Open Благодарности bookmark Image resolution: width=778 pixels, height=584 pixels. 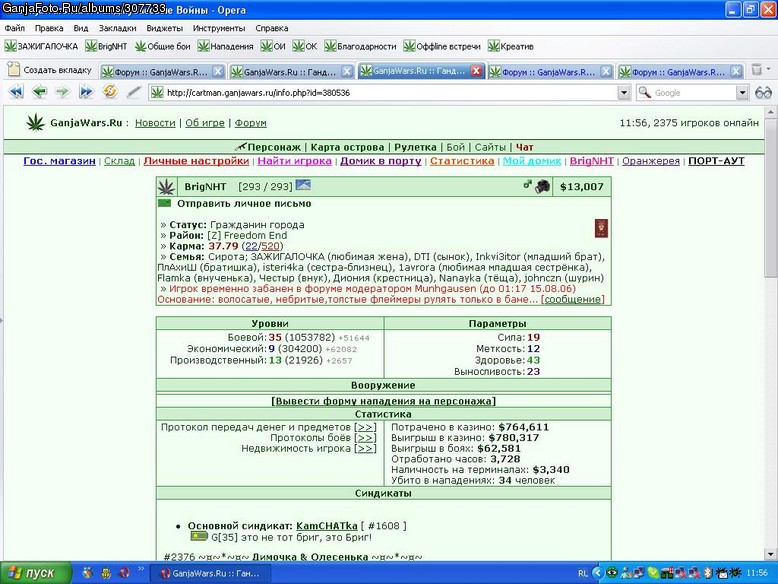click(360, 46)
